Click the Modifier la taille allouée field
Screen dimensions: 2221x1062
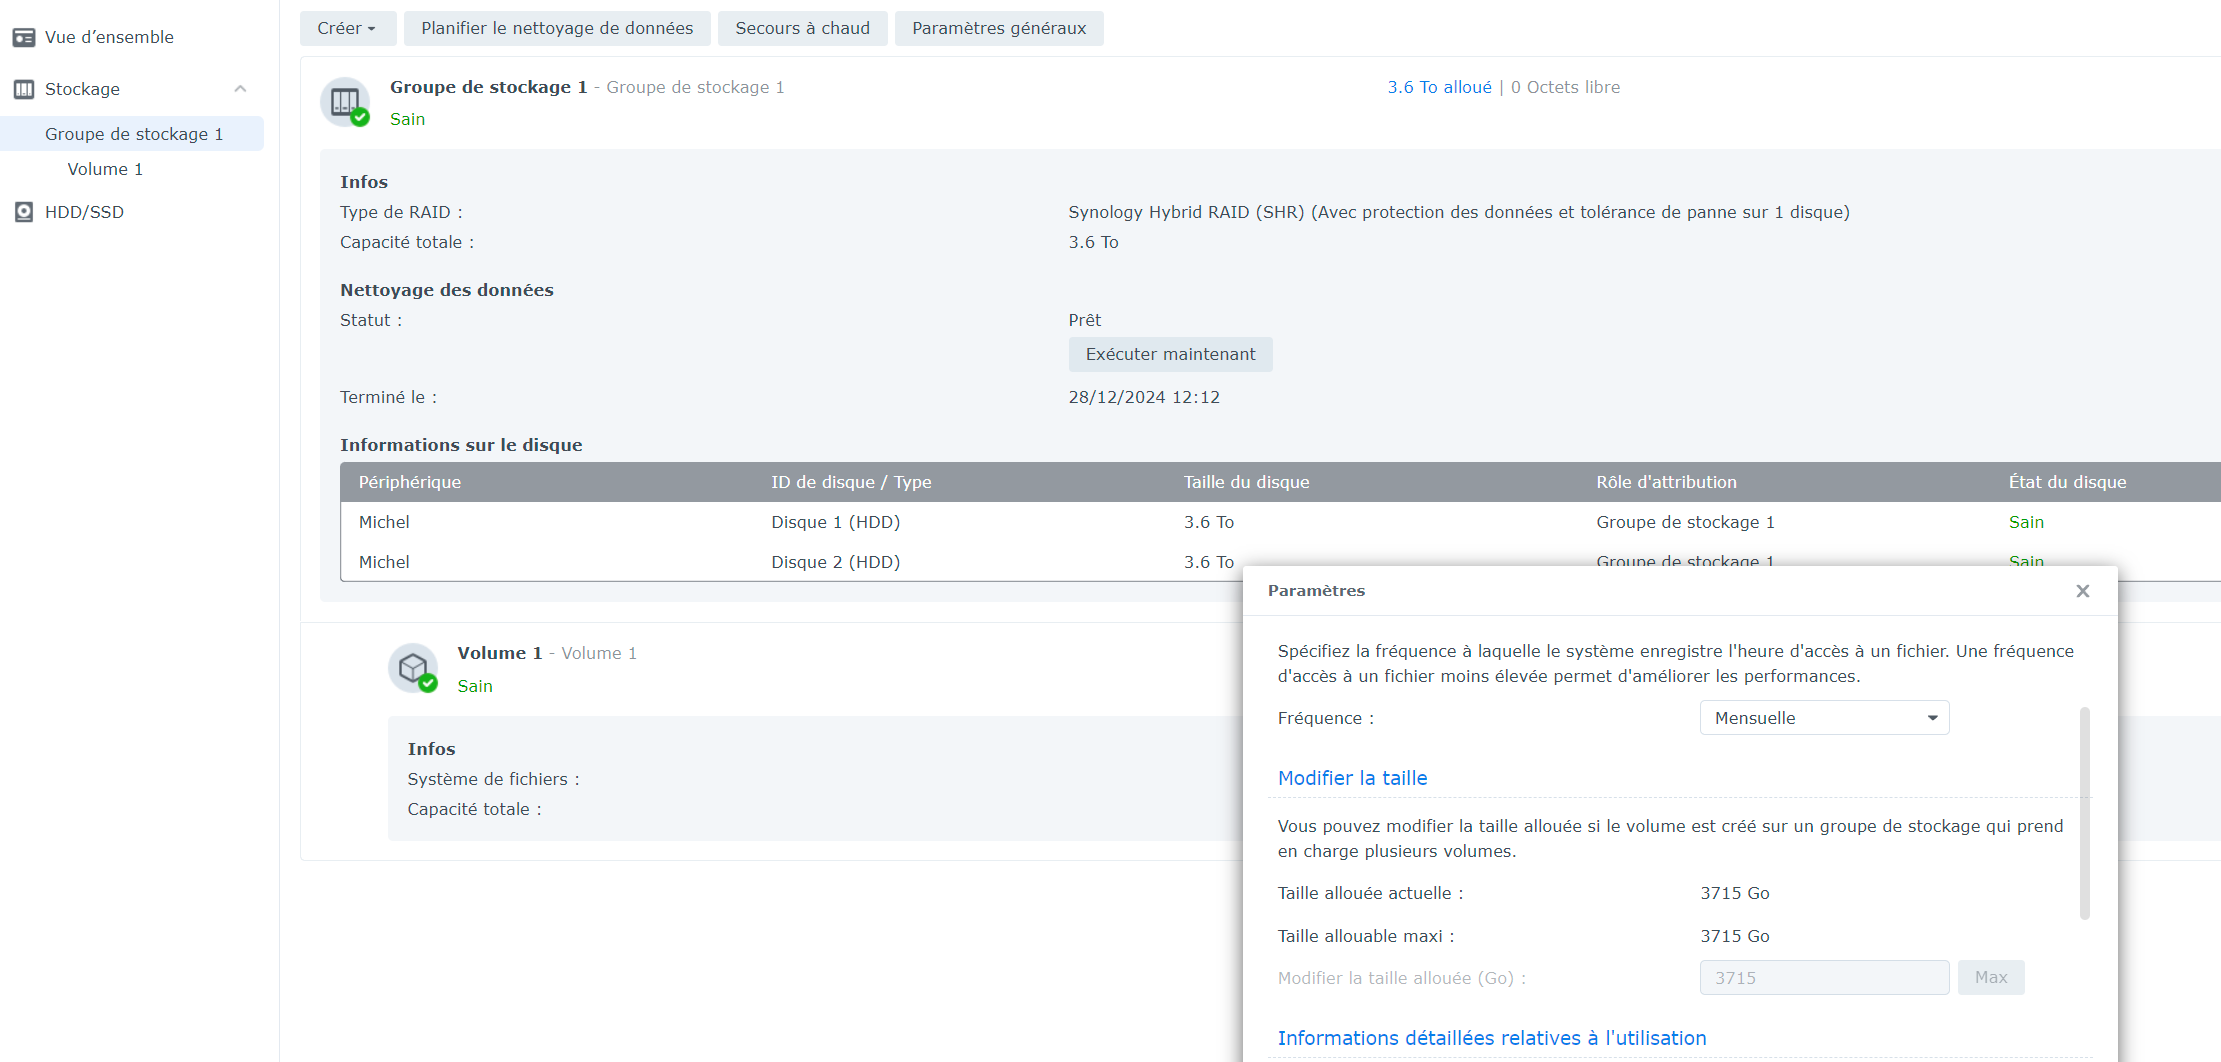click(1824, 978)
